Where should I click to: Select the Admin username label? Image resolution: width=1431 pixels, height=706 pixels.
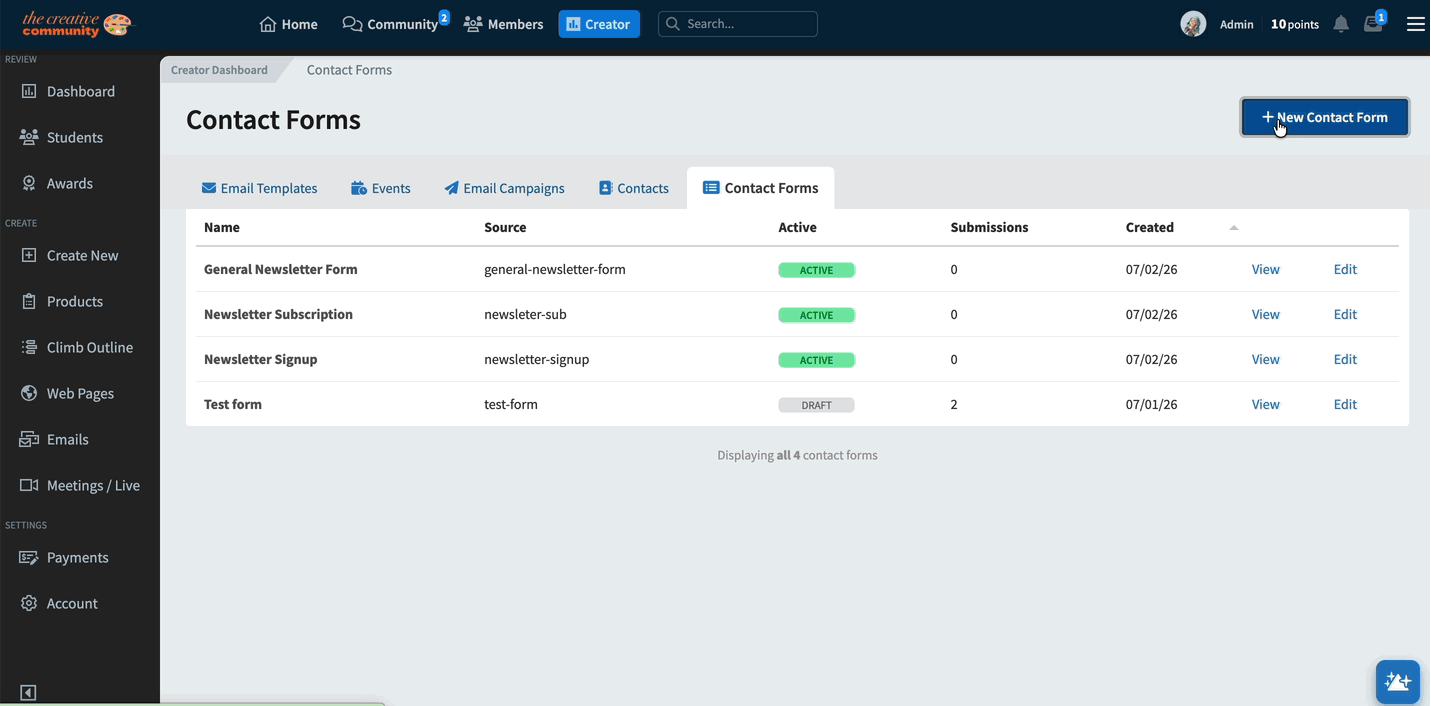(1237, 25)
